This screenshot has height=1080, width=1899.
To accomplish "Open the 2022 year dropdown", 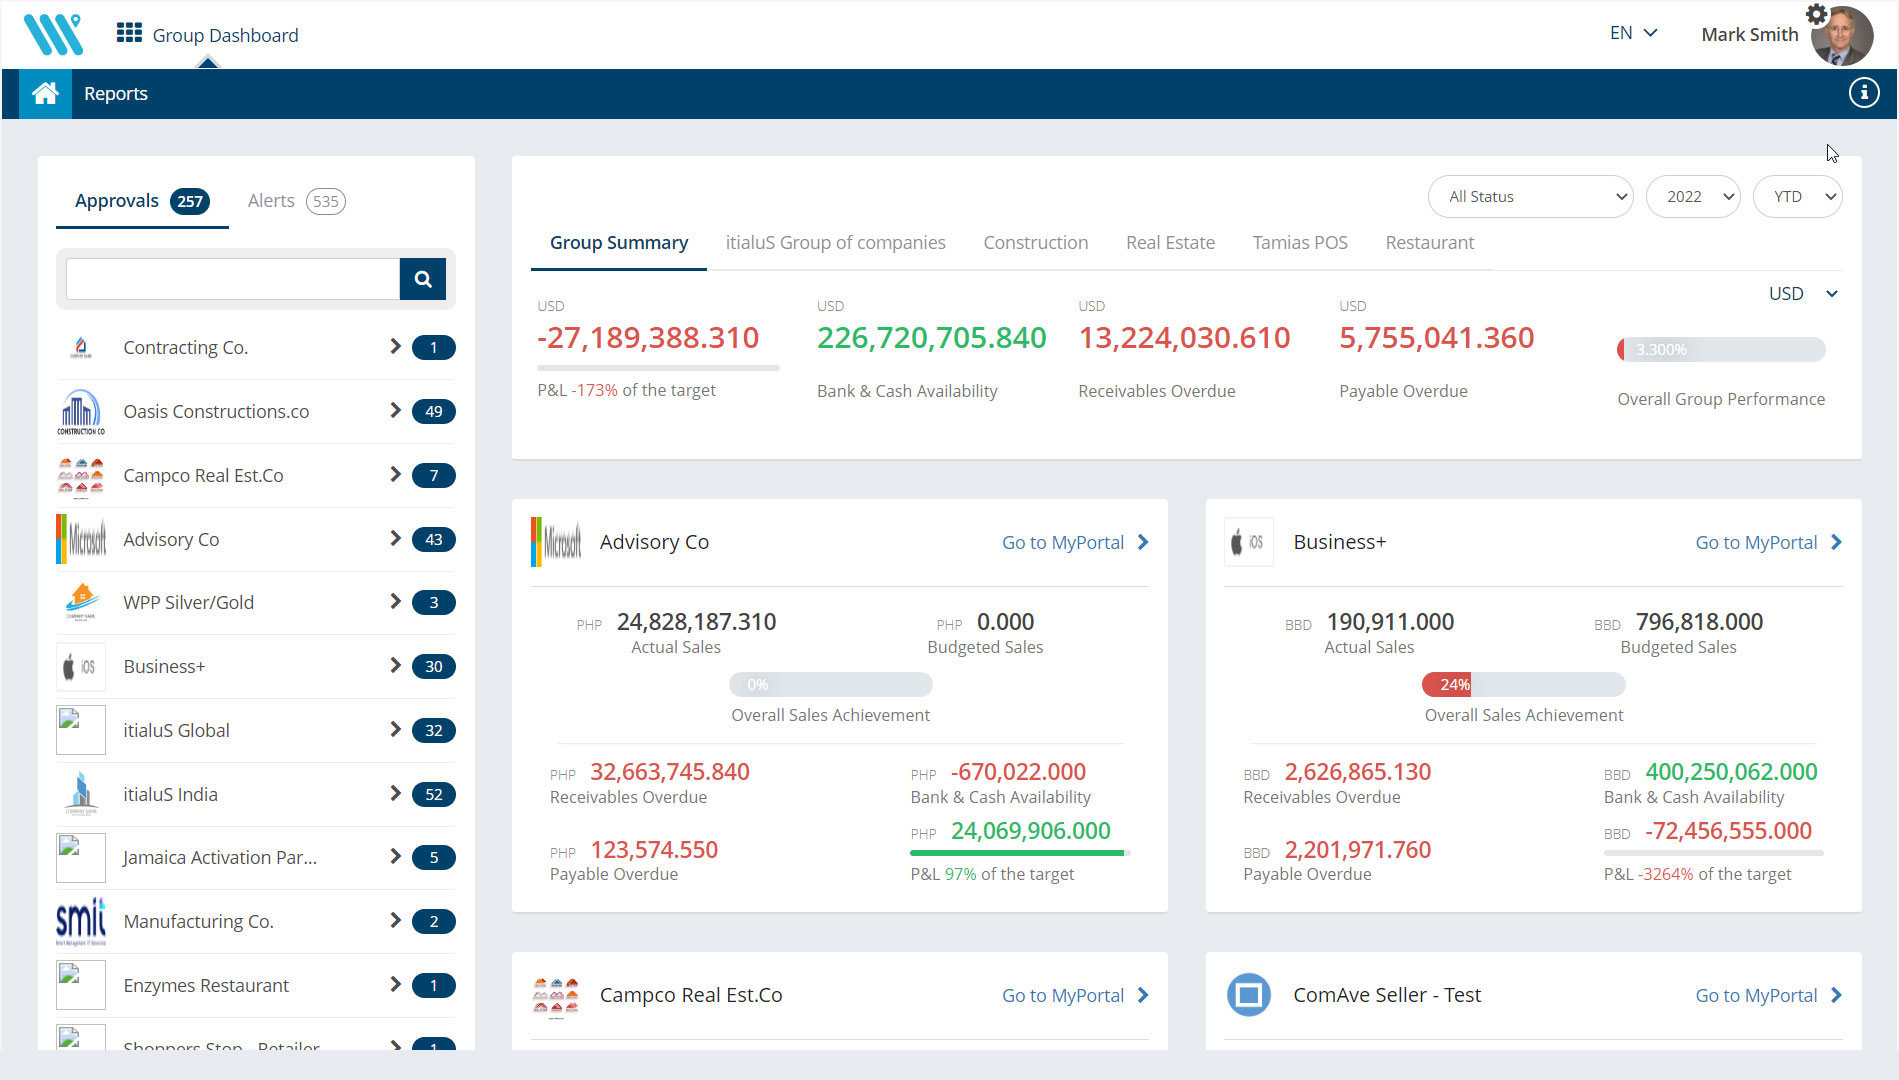I will [1692, 197].
